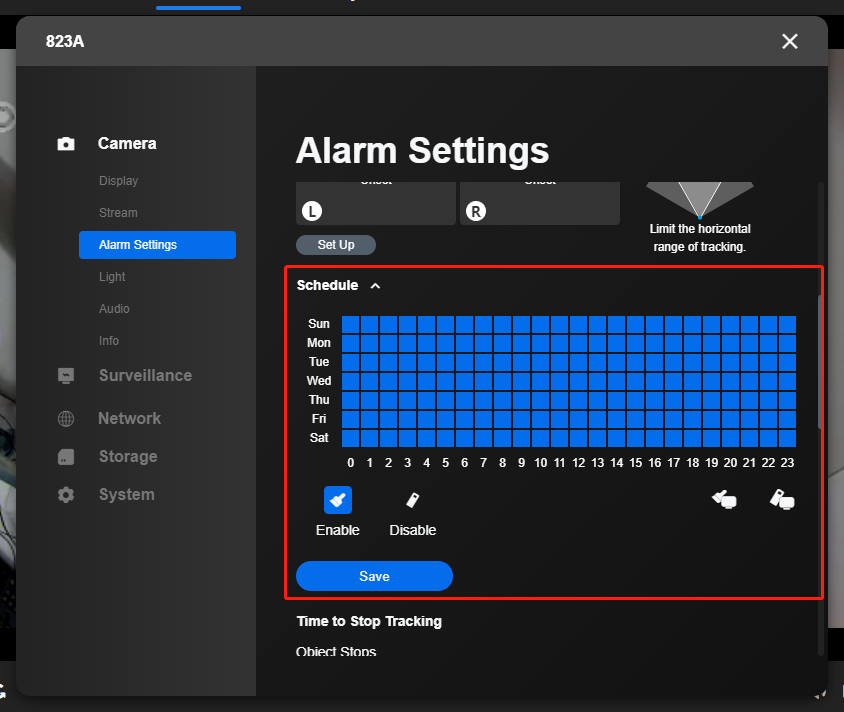Click the System gear icon
Screen dimensions: 844x712
pyautogui.click(x=66, y=495)
